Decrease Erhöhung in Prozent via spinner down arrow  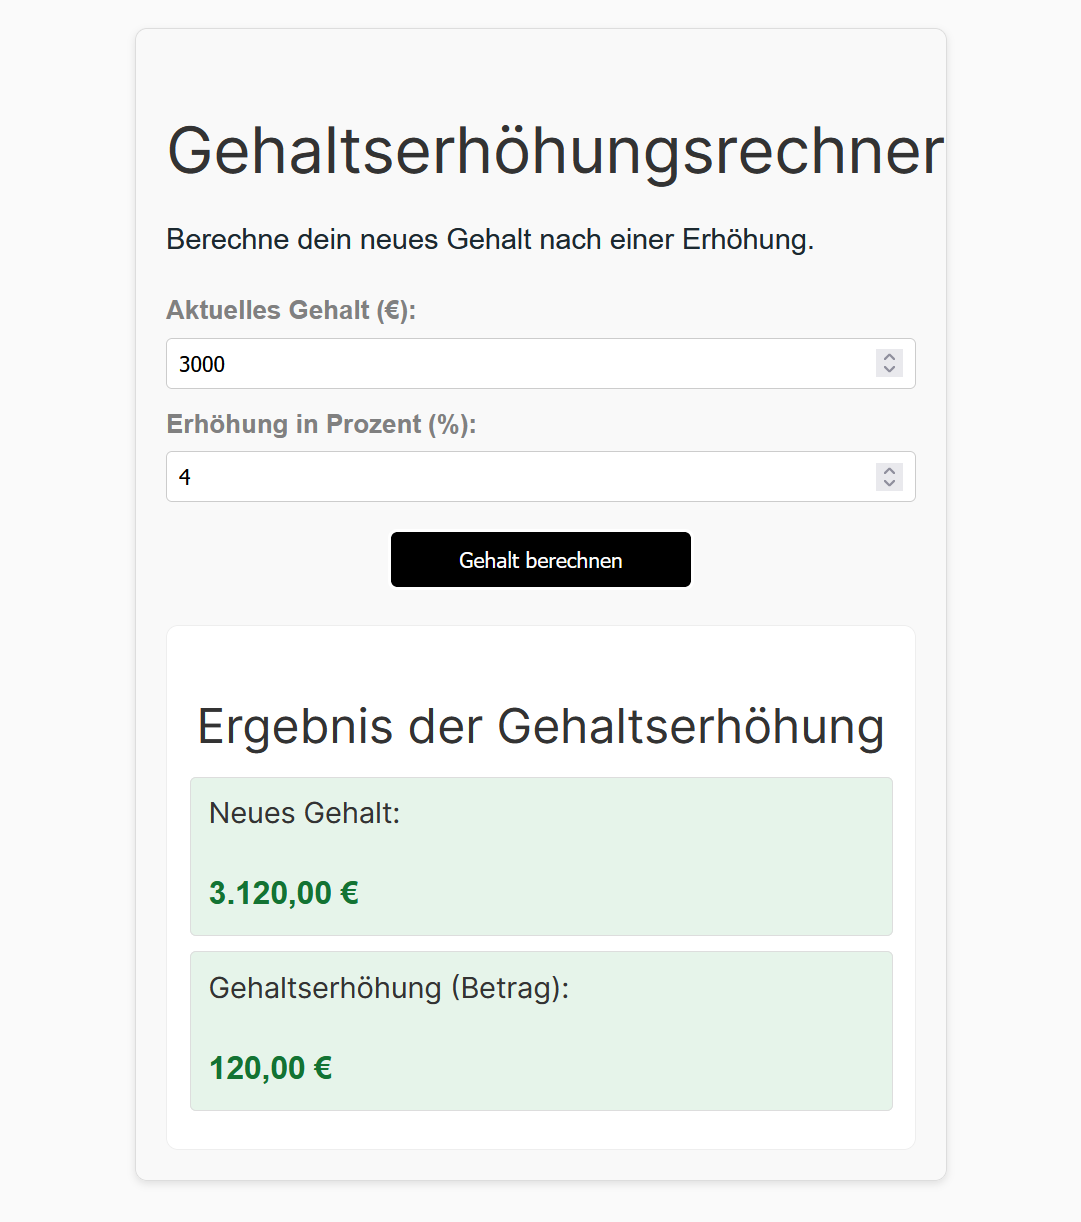click(888, 484)
